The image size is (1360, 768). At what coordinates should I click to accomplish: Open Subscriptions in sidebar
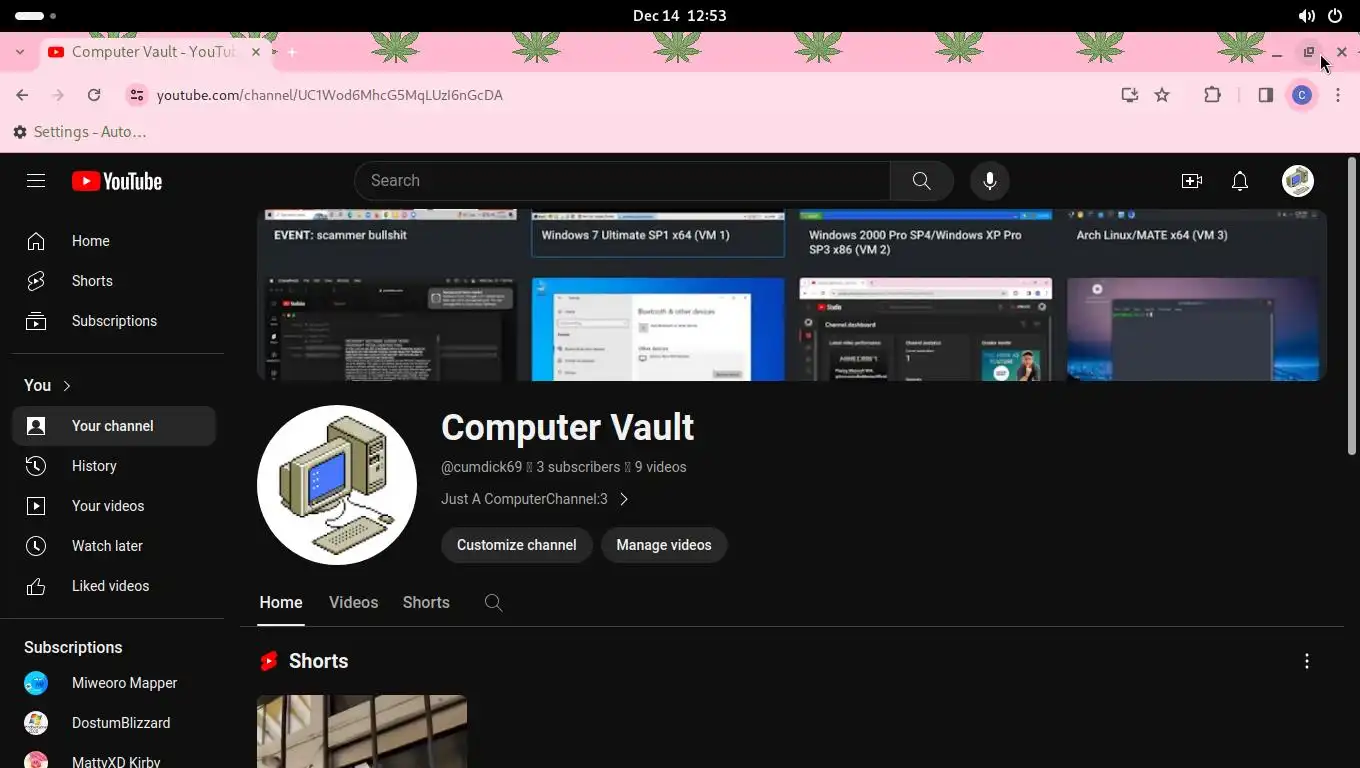(x=114, y=321)
